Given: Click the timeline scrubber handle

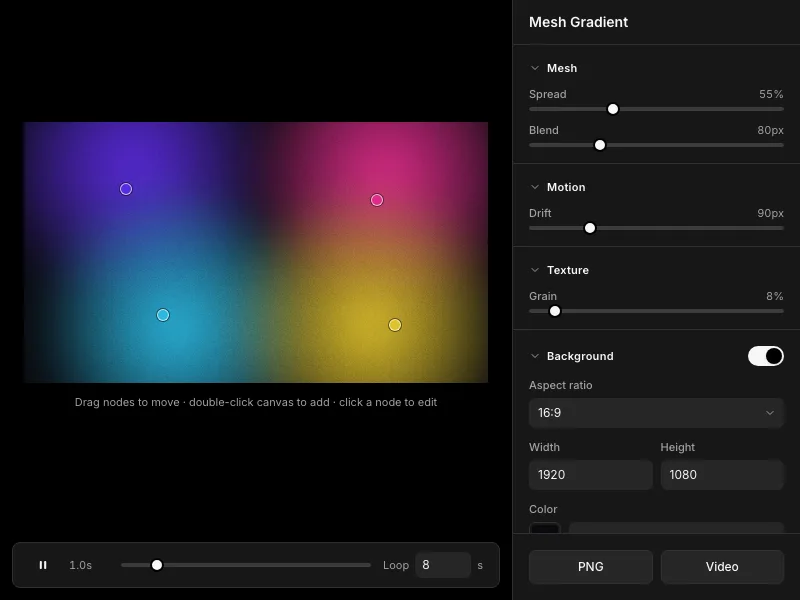Looking at the screenshot, I should pos(157,565).
